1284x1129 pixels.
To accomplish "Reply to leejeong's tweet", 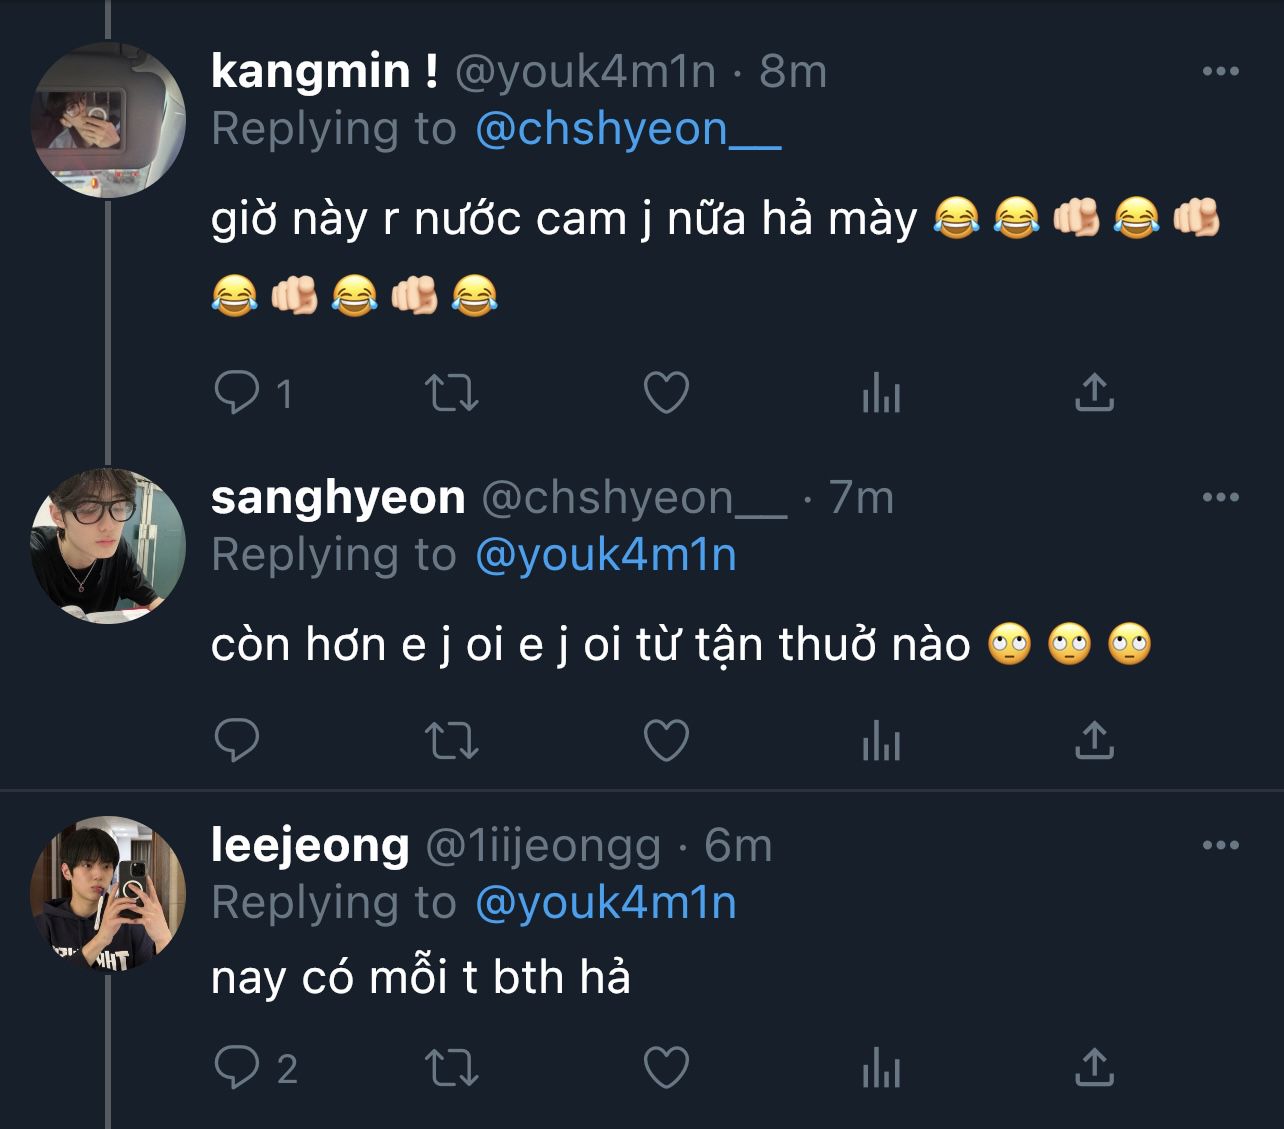I will pos(238,1068).
